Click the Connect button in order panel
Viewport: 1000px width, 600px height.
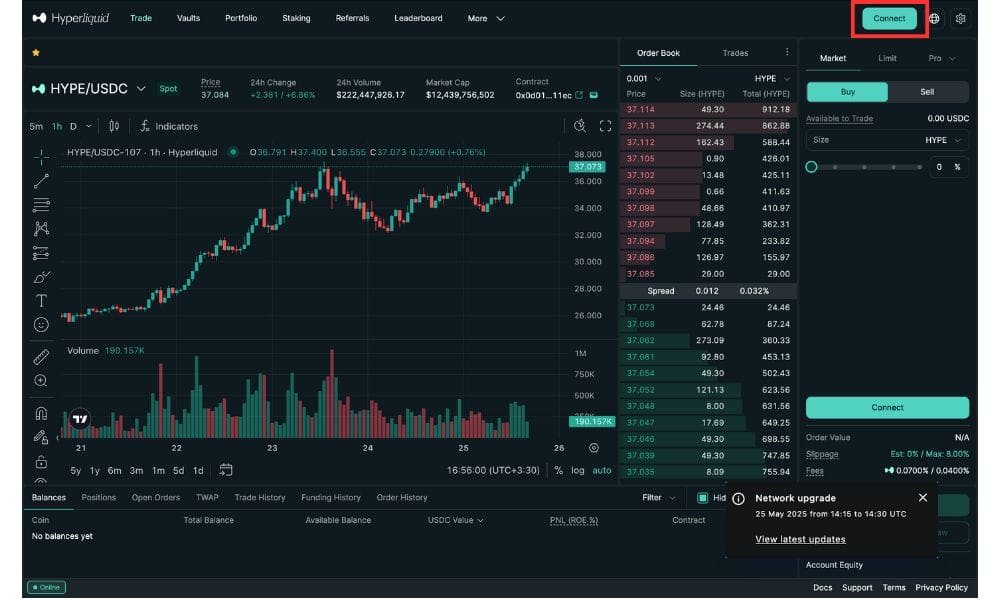887,407
